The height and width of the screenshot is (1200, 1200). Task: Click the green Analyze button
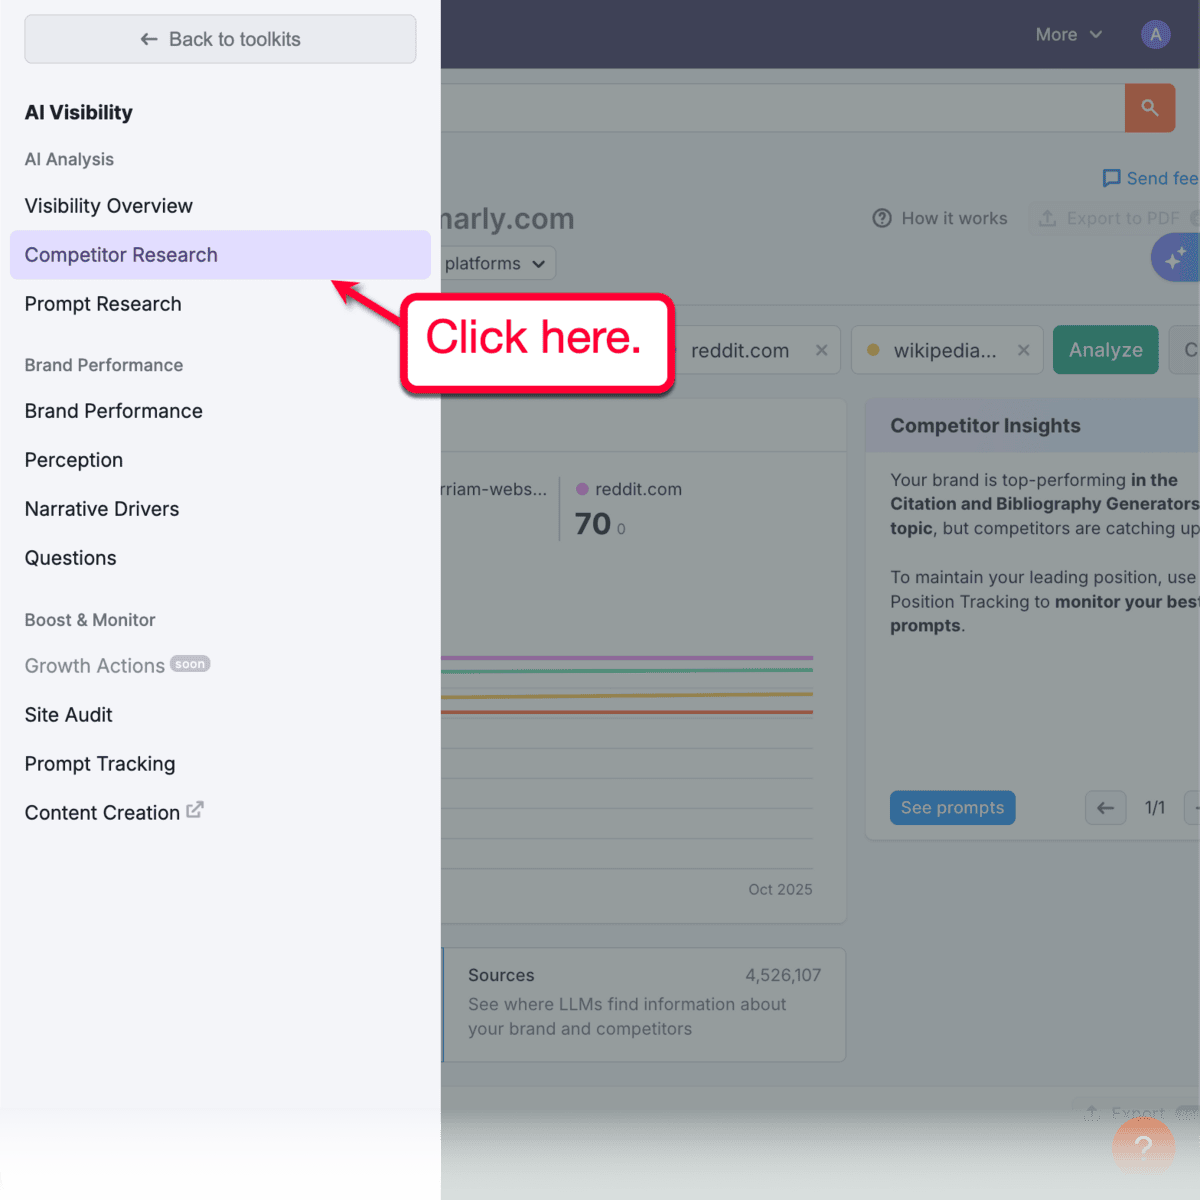tap(1105, 349)
